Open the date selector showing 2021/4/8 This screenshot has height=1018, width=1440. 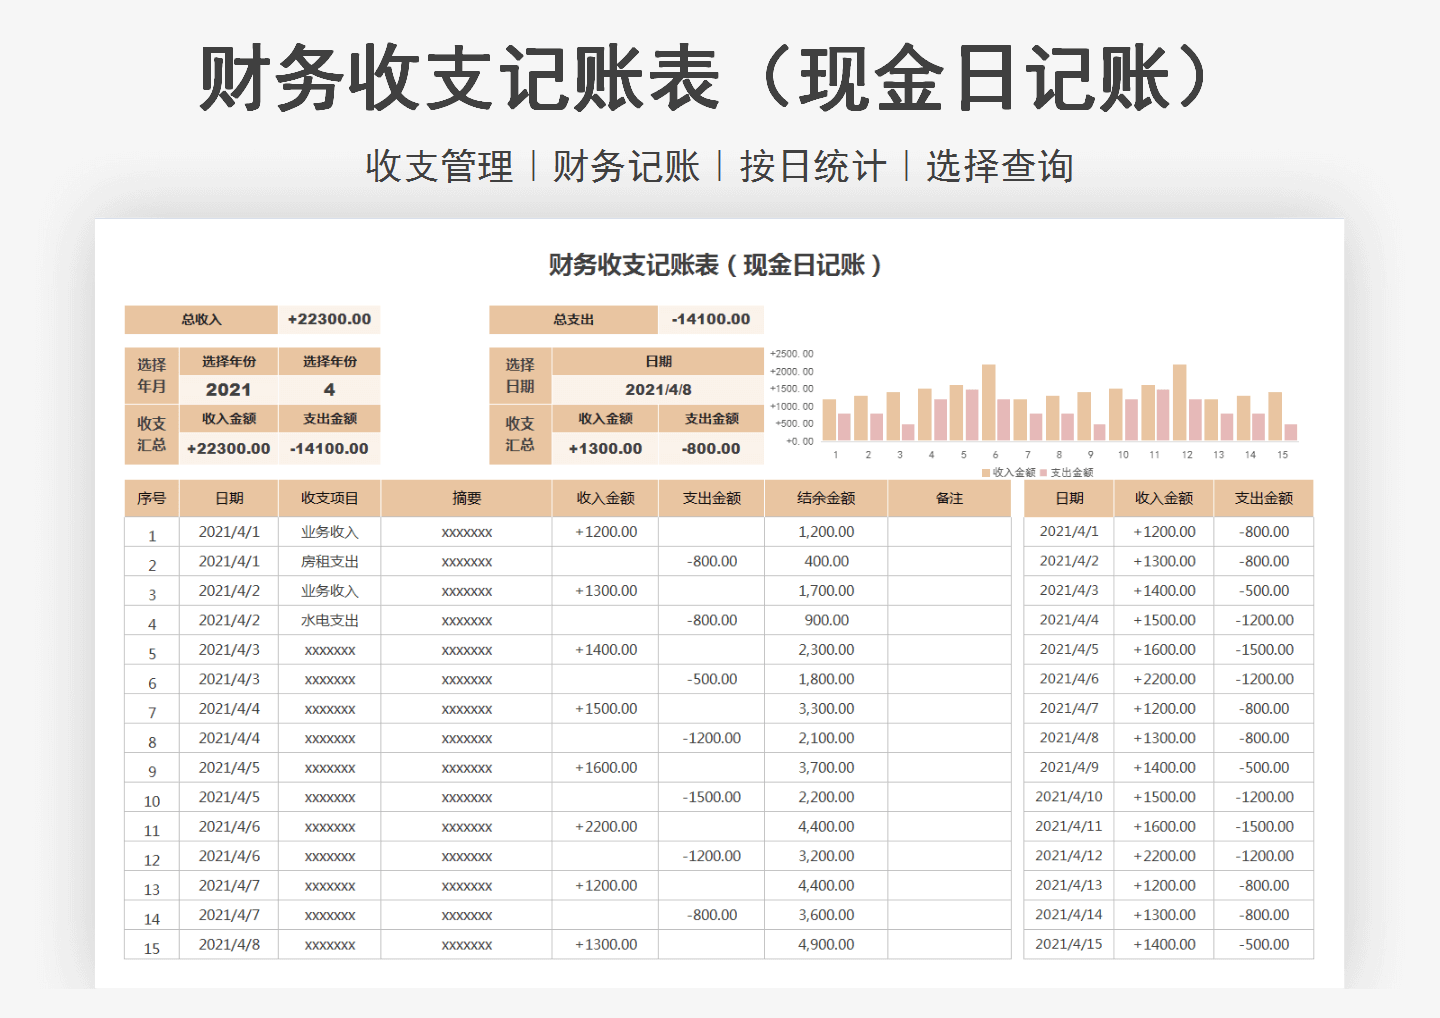pyautogui.click(x=657, y=389)
